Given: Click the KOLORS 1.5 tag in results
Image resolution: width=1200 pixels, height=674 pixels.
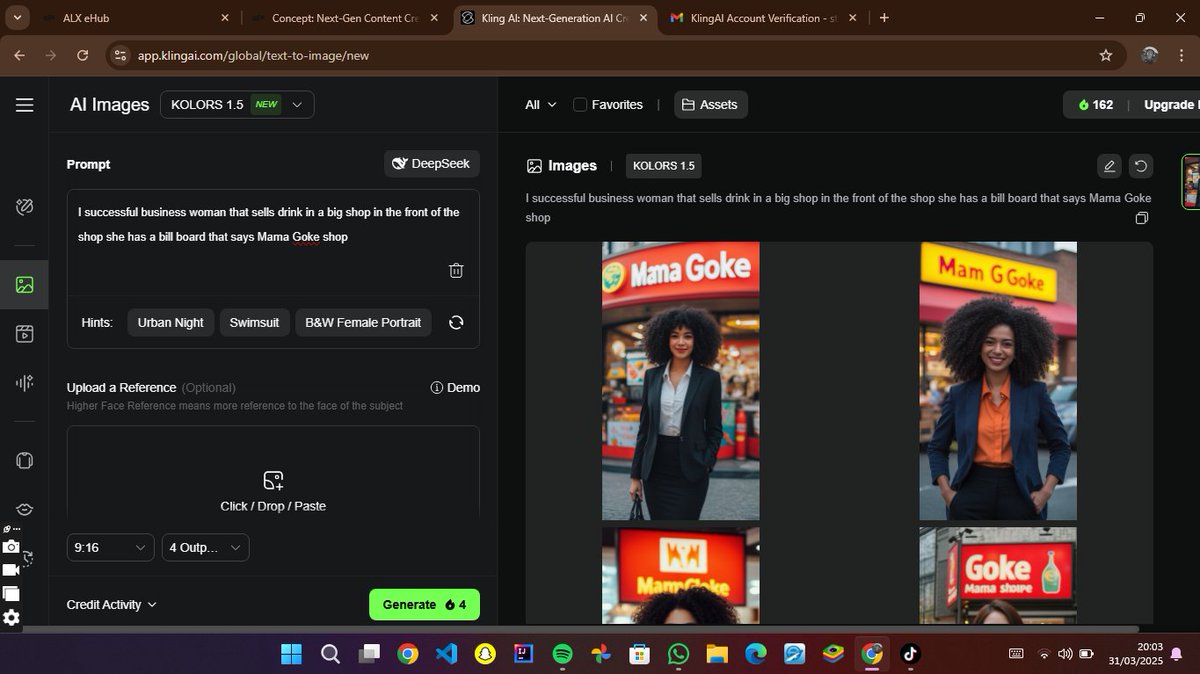Looking at the screenshot, I should point(663,166).
